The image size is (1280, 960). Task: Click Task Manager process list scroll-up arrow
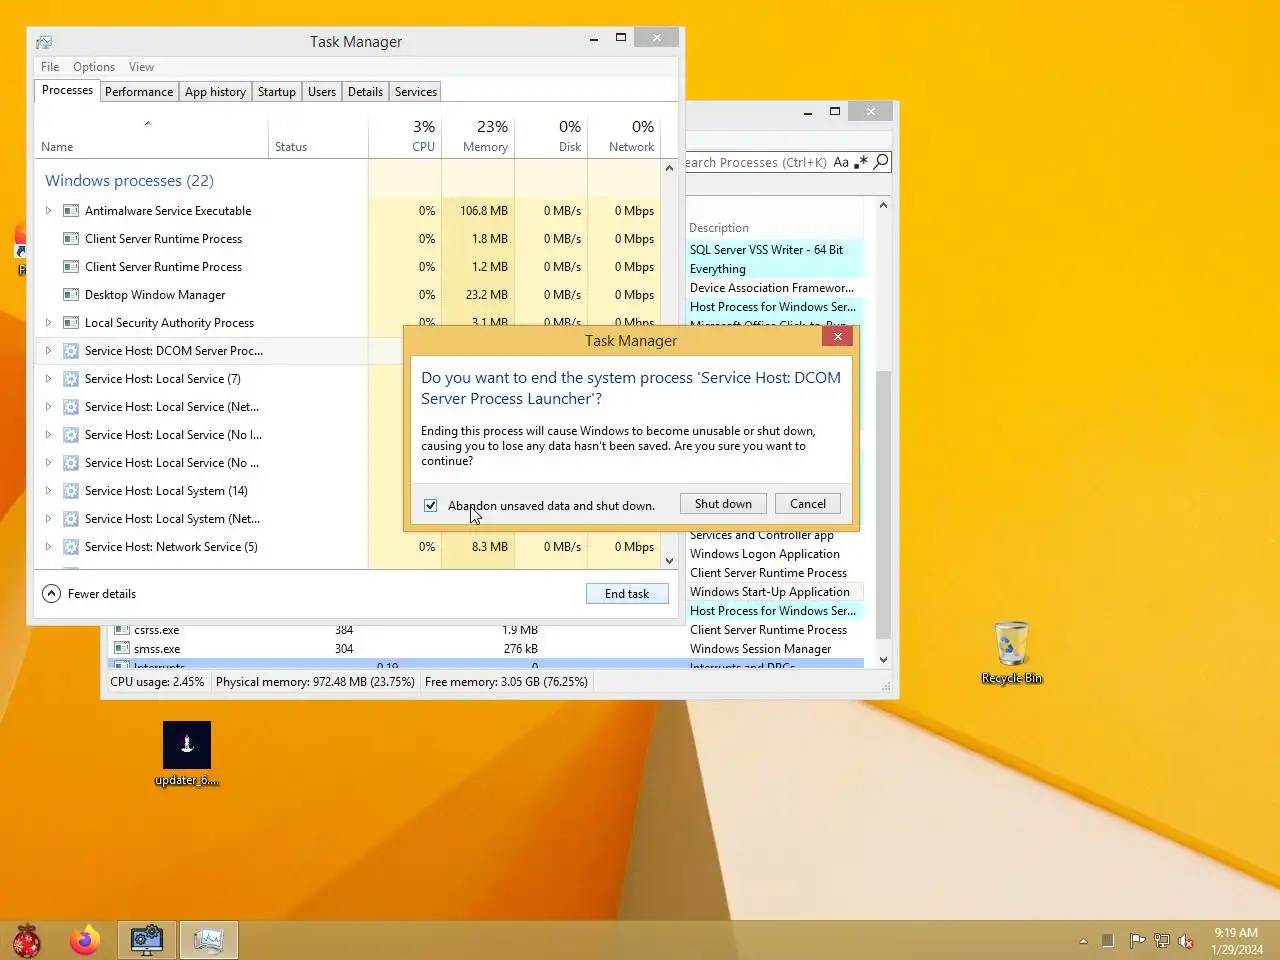[670, 168]
